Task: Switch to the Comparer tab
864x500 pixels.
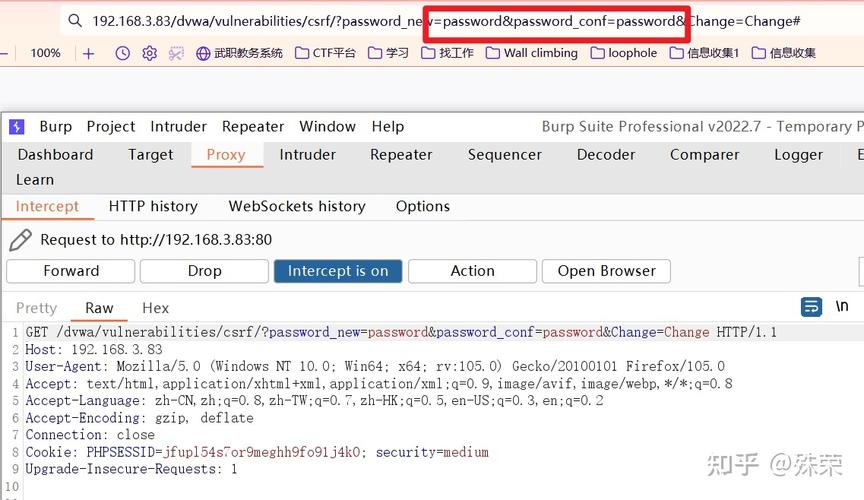Action: 705,155
